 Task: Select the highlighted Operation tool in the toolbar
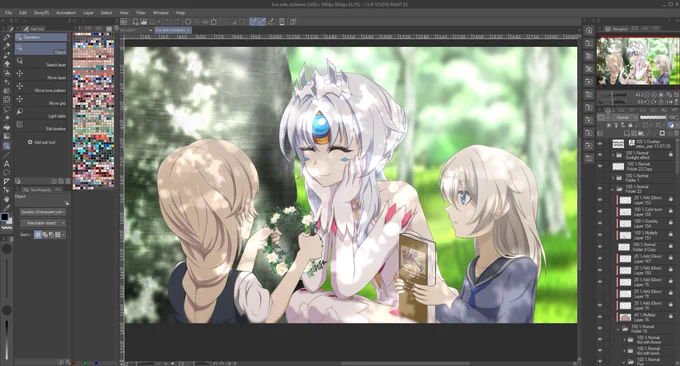pos(7,146)
